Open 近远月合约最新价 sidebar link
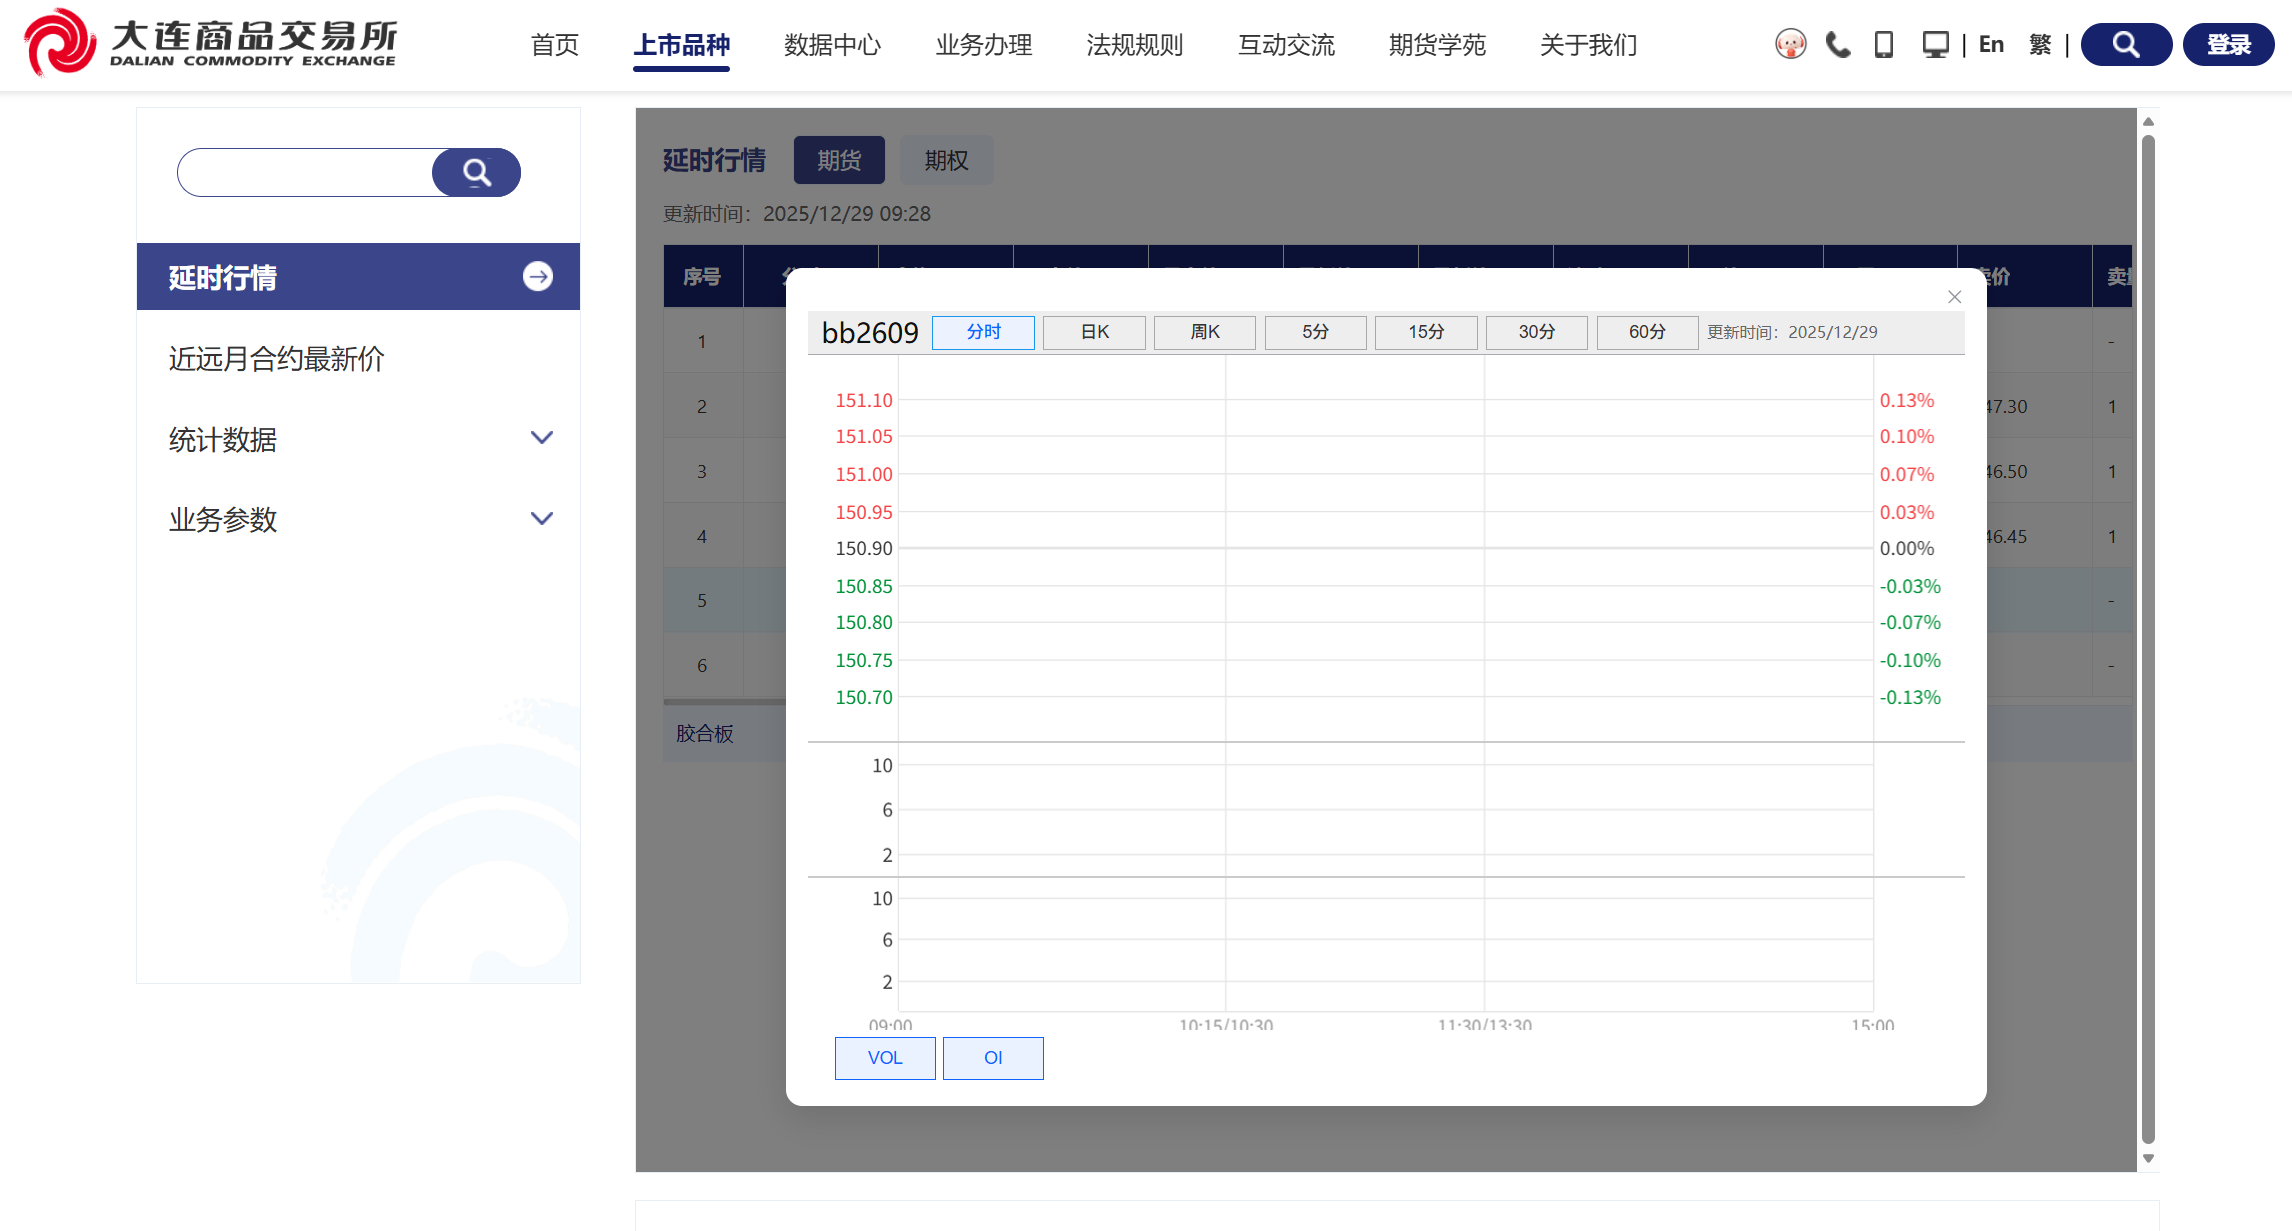This screenshot has width=2292, height=1231. [276, 359]
